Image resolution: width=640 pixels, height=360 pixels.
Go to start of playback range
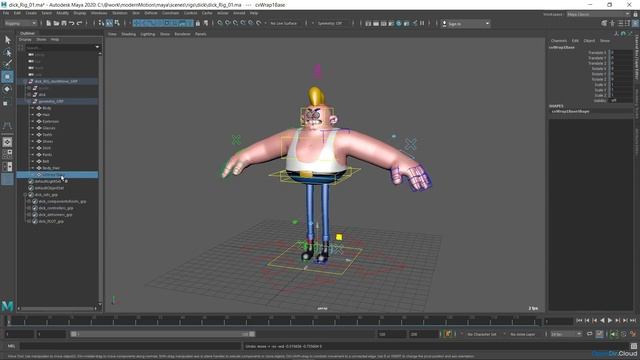[x=579, y=321]
